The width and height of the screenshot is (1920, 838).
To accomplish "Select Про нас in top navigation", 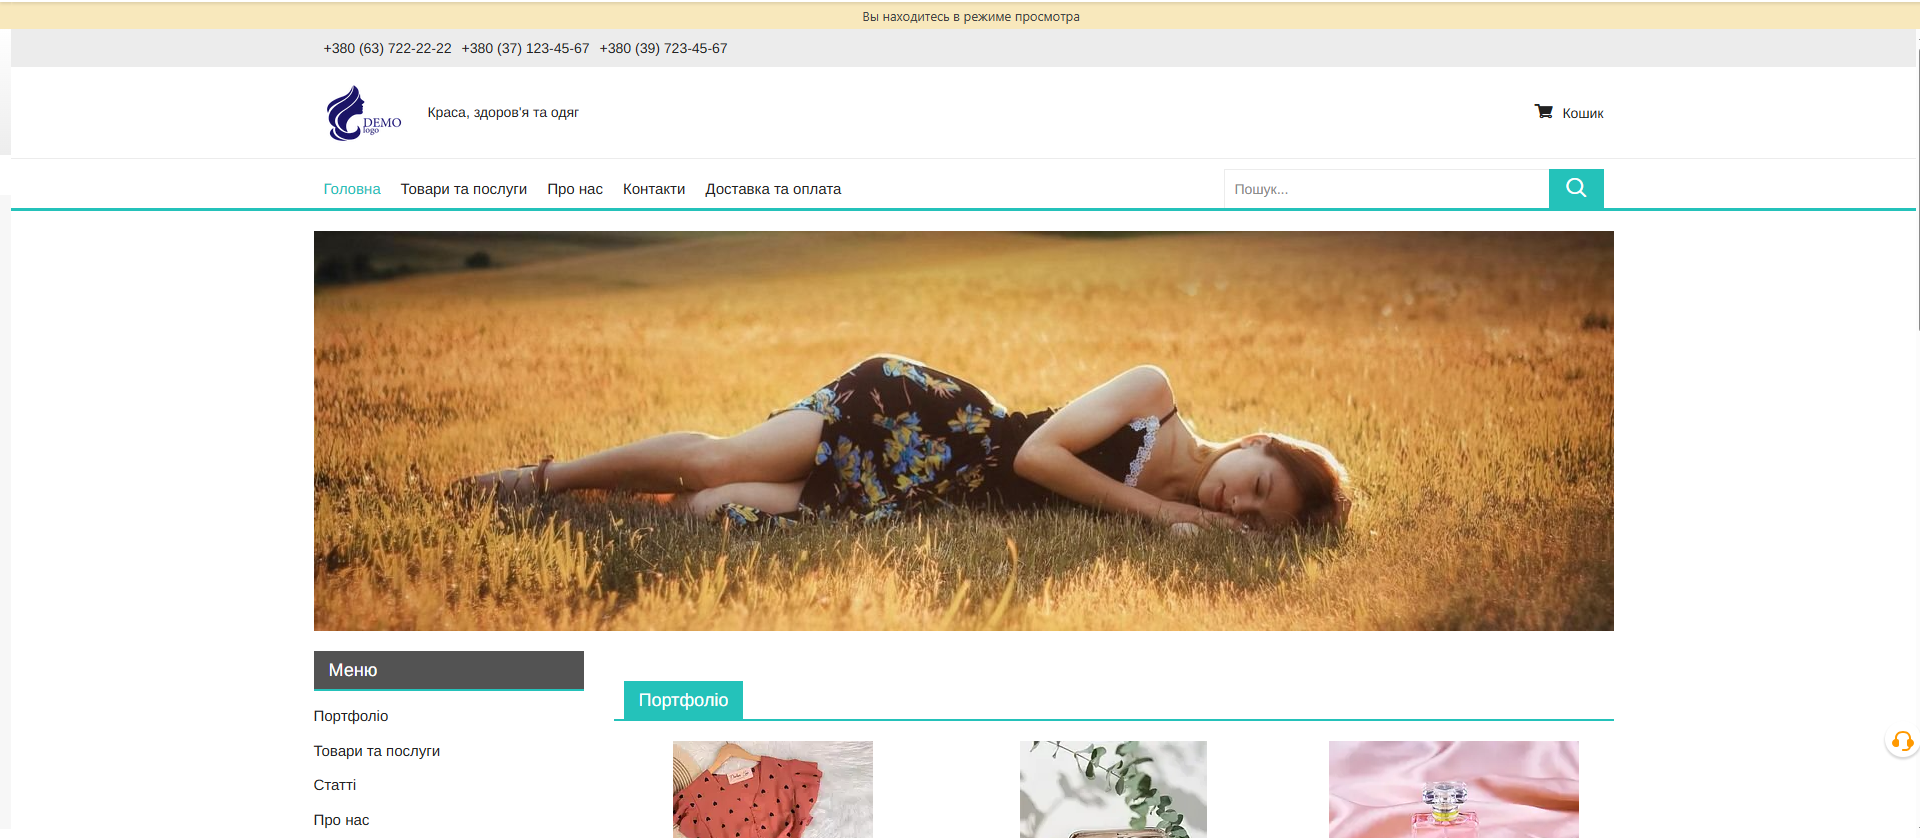I will point(574,189).
